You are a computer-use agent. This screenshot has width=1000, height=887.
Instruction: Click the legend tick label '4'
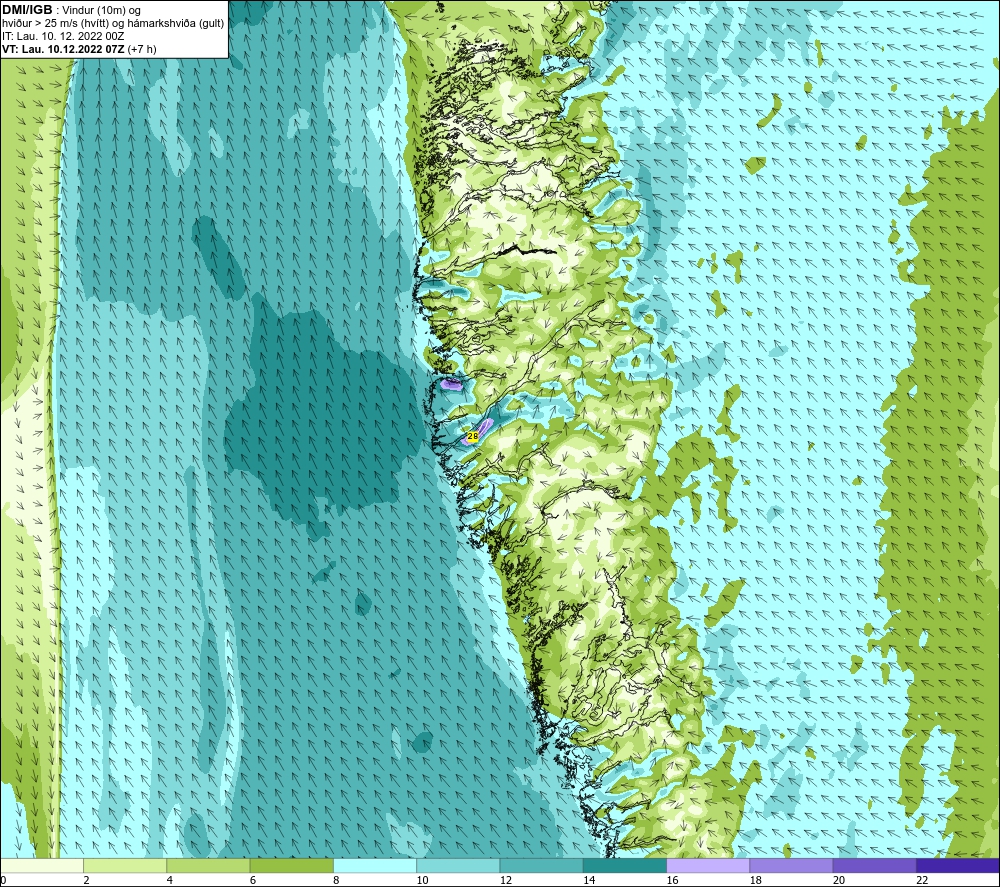click(170, 880)
